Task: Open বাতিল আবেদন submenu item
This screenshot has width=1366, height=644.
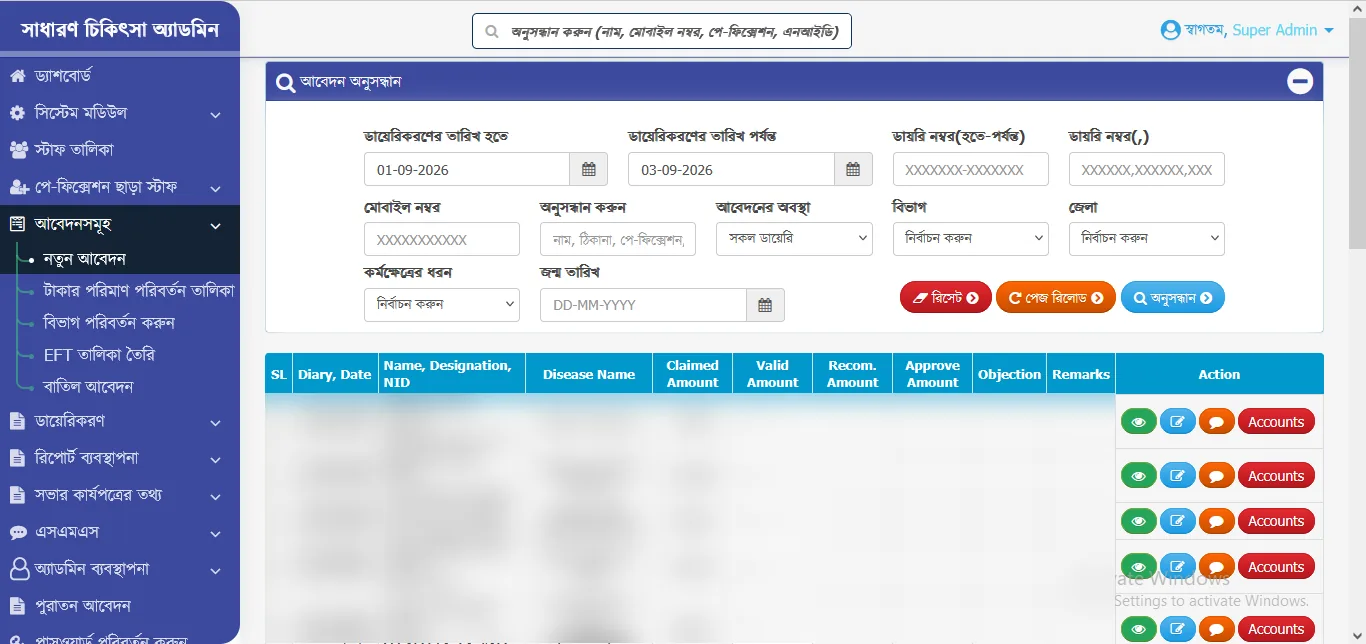Action: (x=89, y=387)
